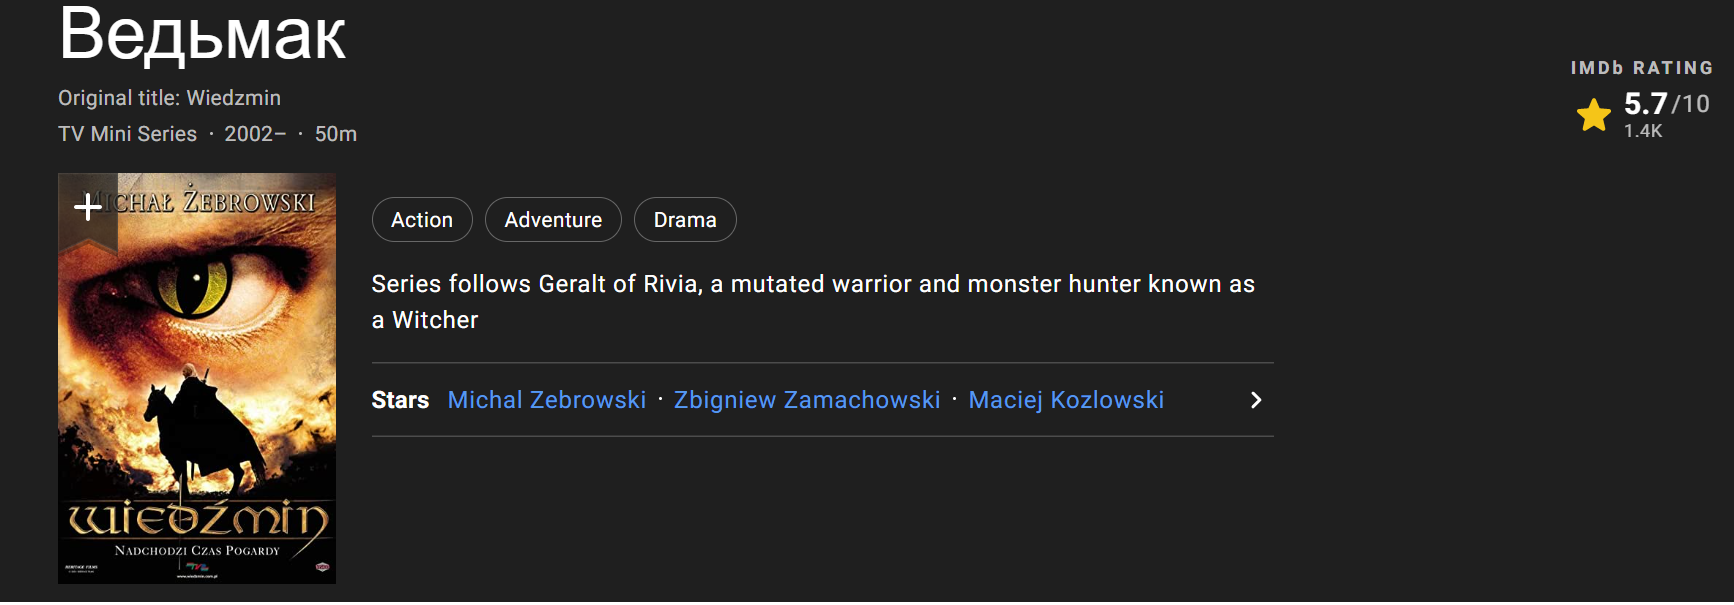Open Maciej Kozlowski's profile link
Viewport: 1734px width, 605px height.
(1066, 400)
